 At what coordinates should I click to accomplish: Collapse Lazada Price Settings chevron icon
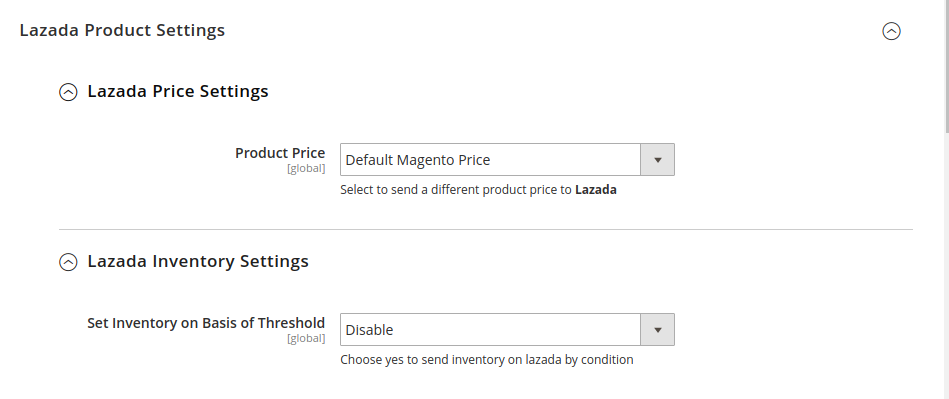point(68,92)
